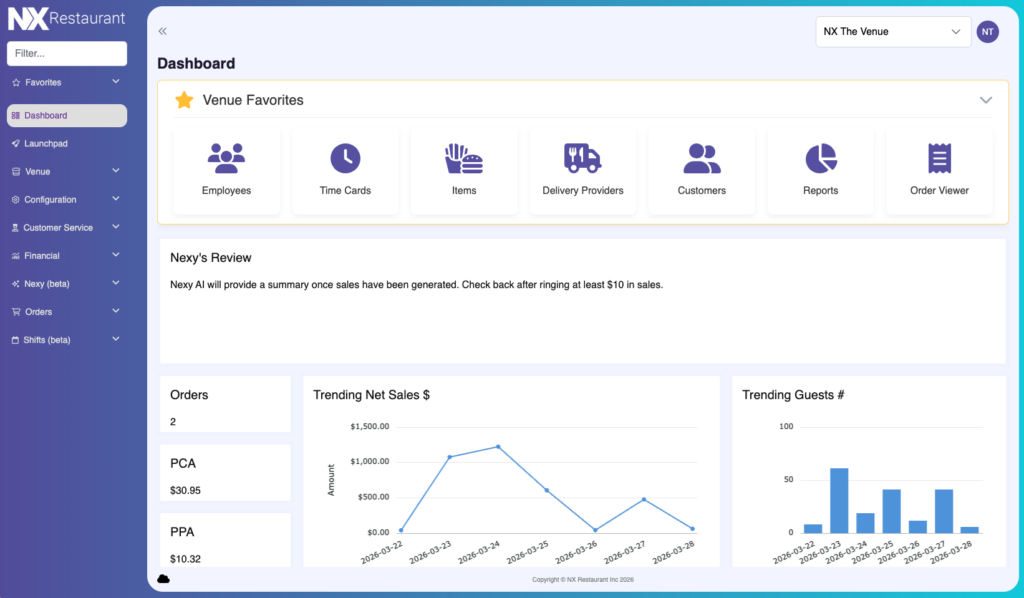Open the NT profile avatar
Image resolution: width=1024 pixels, height=598 pixels.
987,31
